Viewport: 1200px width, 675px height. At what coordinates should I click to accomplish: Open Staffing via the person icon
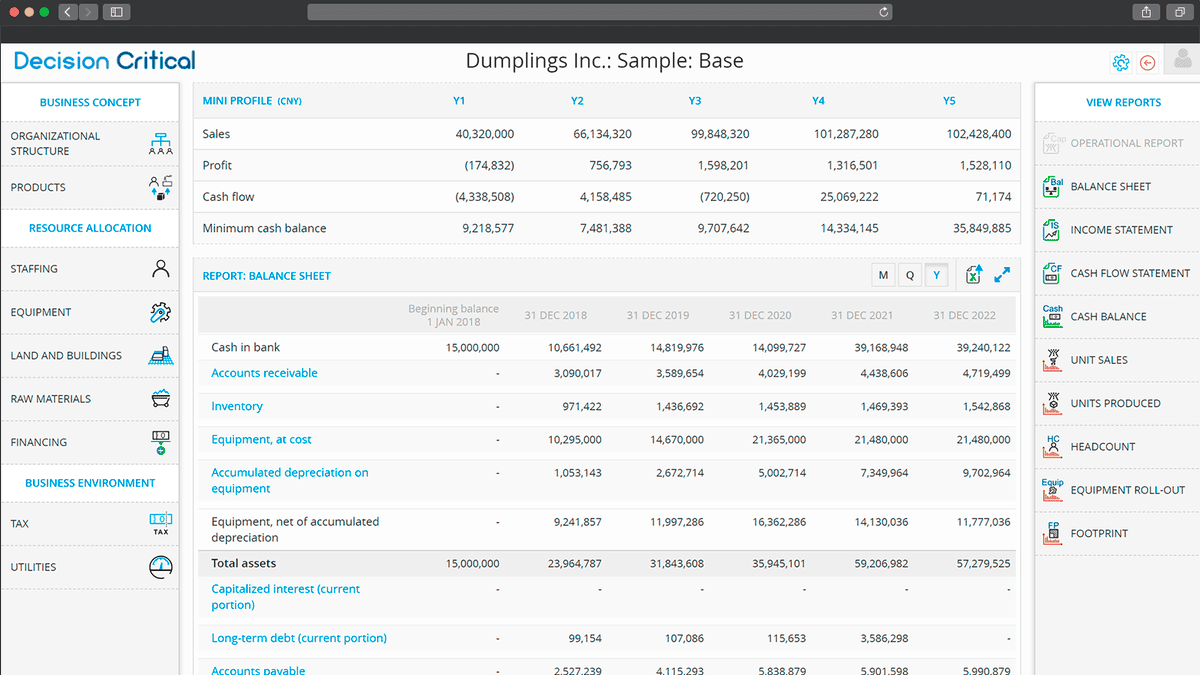(x=160, y=268)
